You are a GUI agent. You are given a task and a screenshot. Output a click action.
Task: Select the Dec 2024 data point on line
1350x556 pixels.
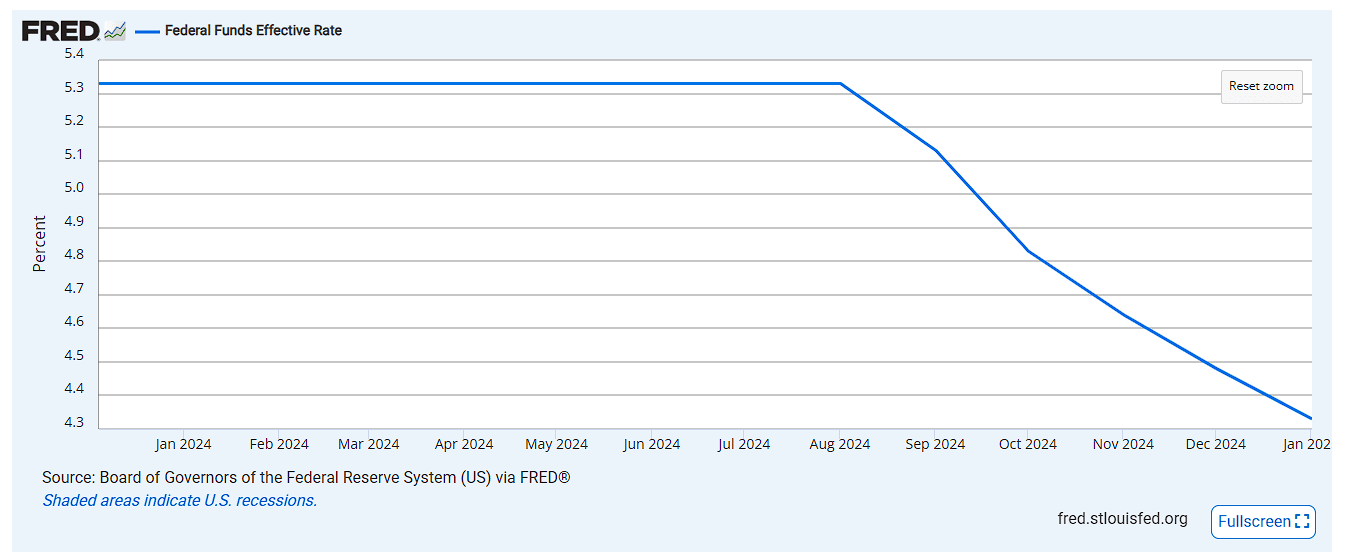1216,369
